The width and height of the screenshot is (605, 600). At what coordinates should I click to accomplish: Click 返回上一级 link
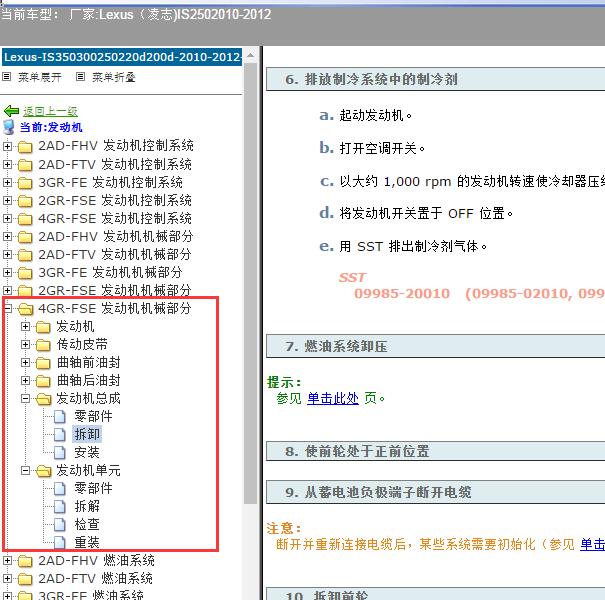tap(50, 111)
